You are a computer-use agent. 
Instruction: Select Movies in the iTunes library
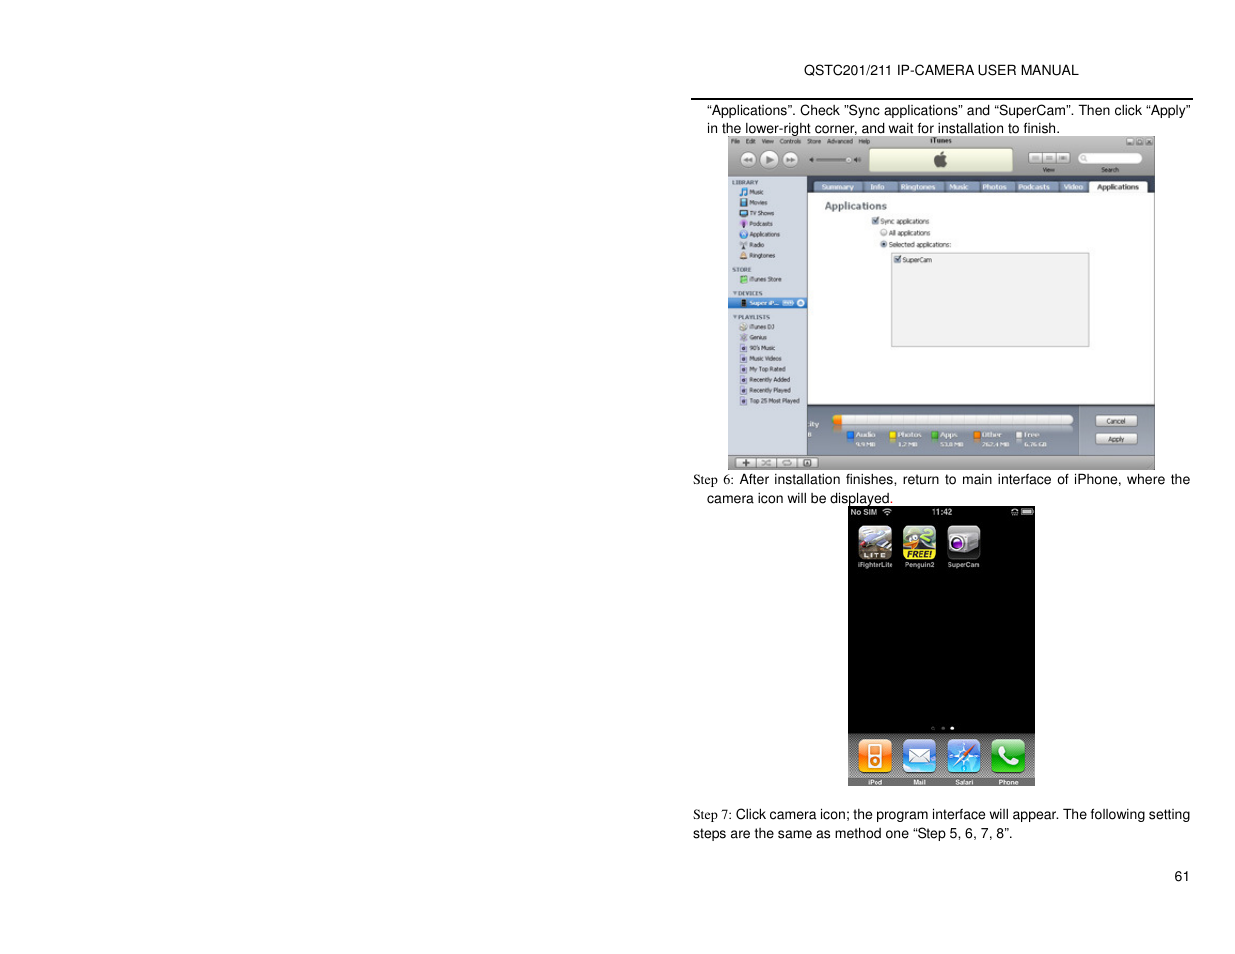coord(754,203)
